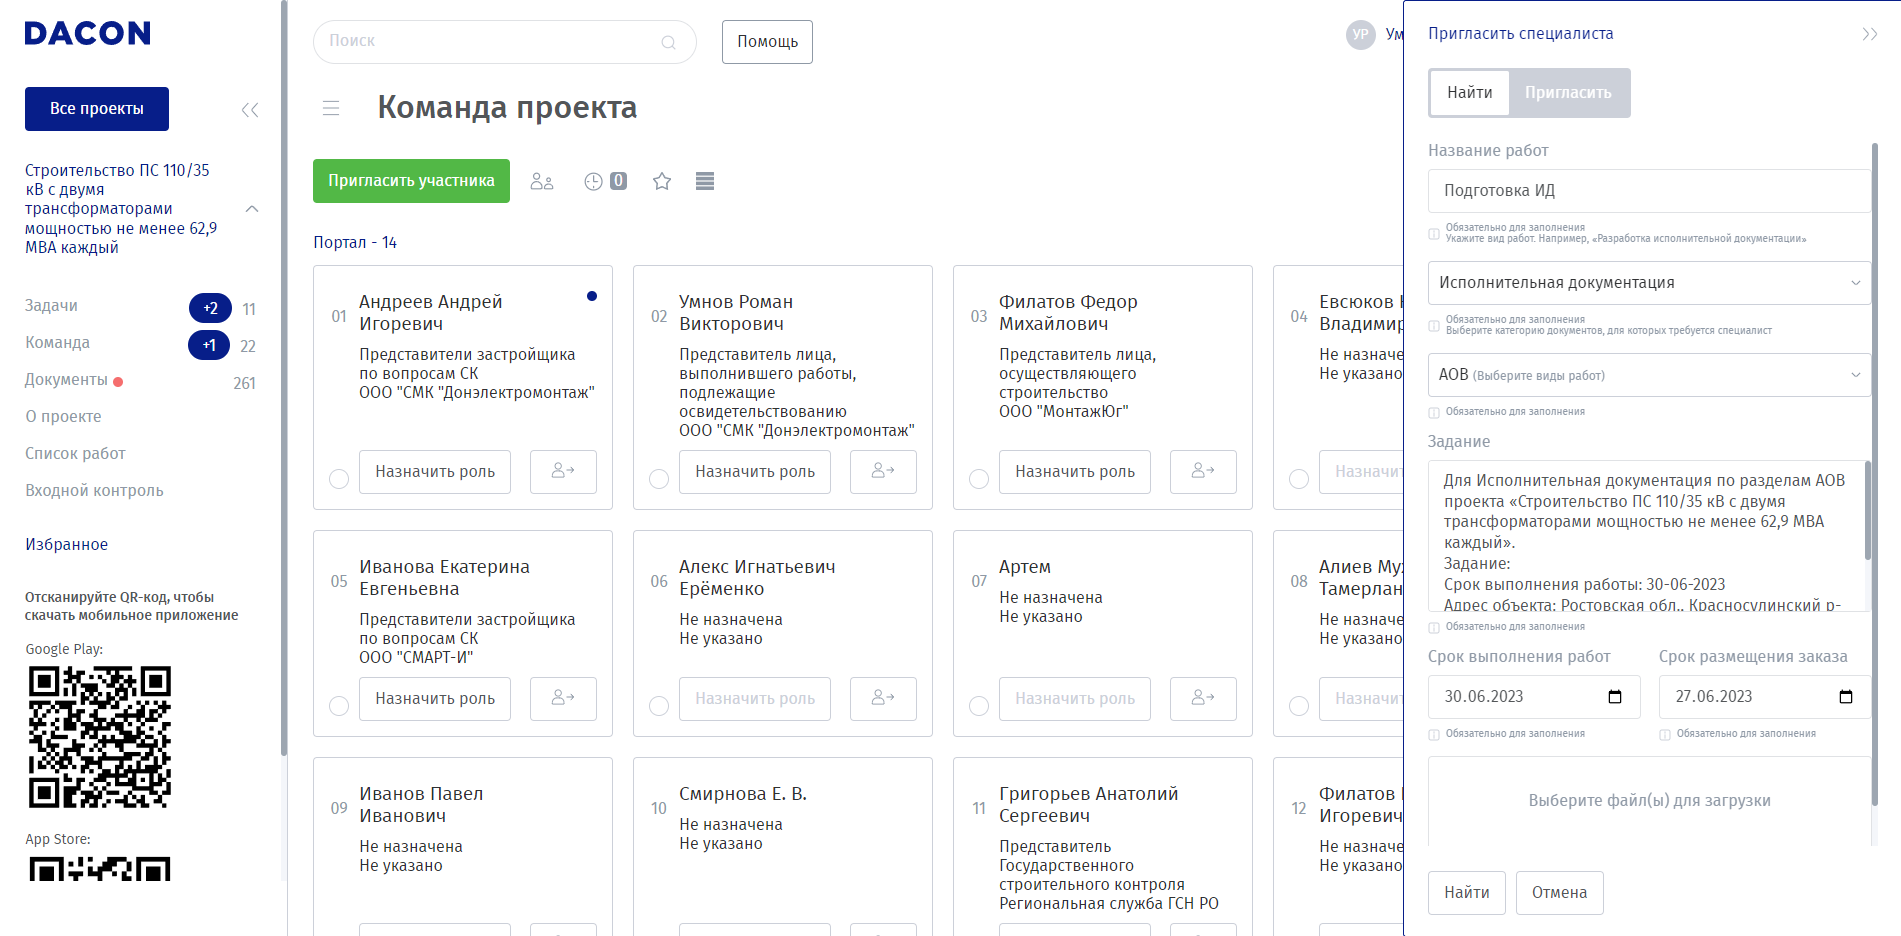Expand the АОВ work types dropdown

tap(1648, 375)
